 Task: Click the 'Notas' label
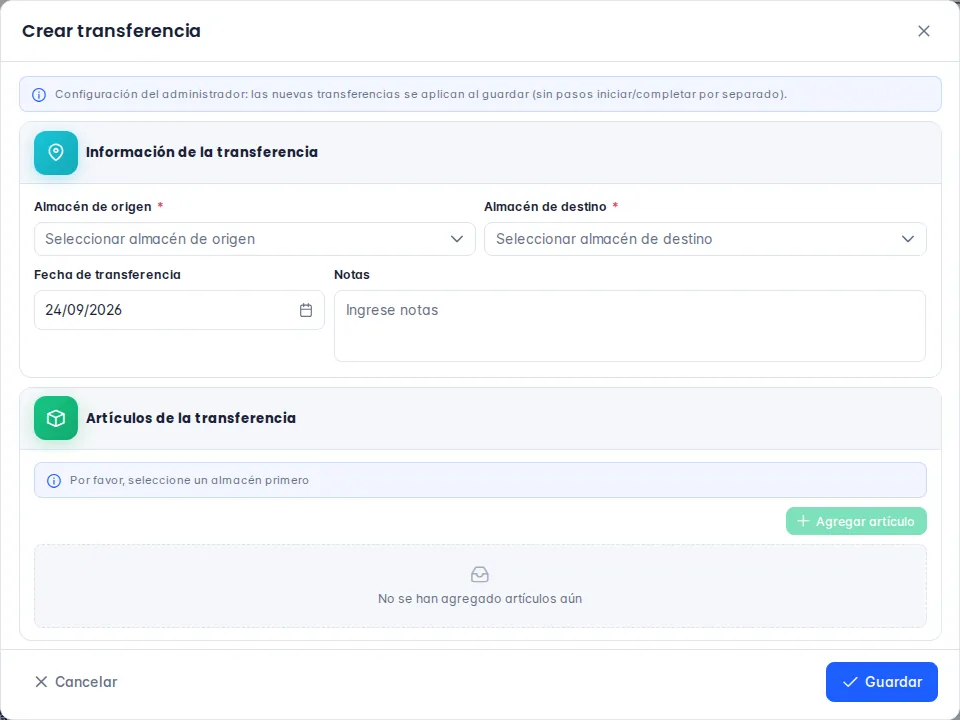352,275
